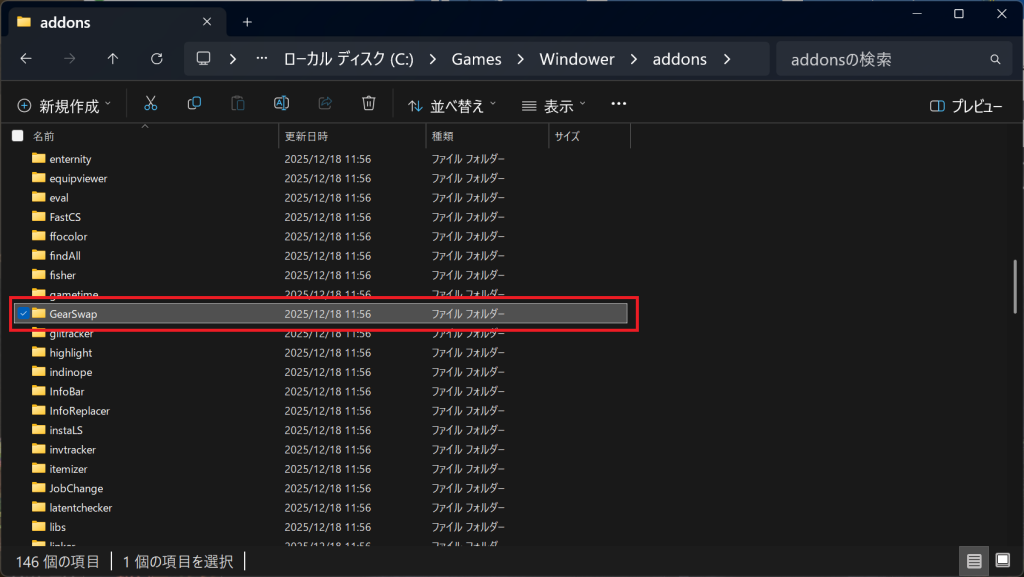Click Windower in the breadcrumb path

(577, 59)
